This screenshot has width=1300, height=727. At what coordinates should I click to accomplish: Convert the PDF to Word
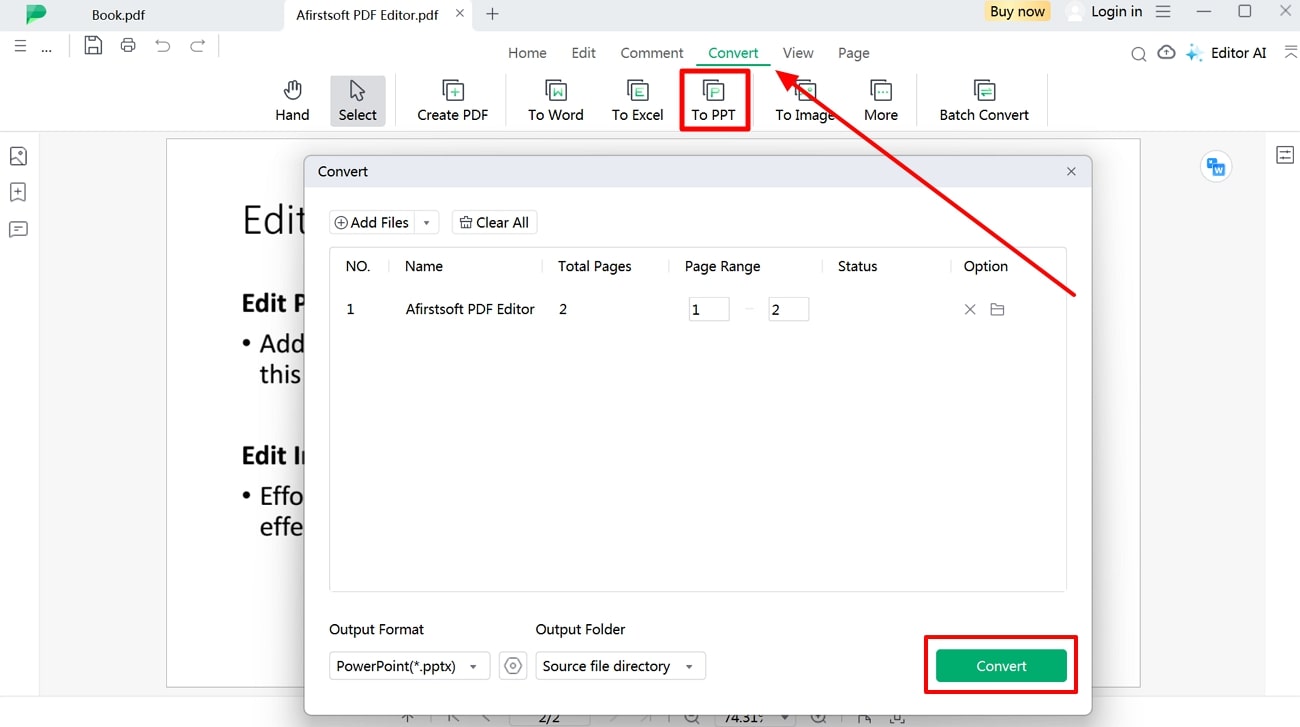[x=556, y=101]
